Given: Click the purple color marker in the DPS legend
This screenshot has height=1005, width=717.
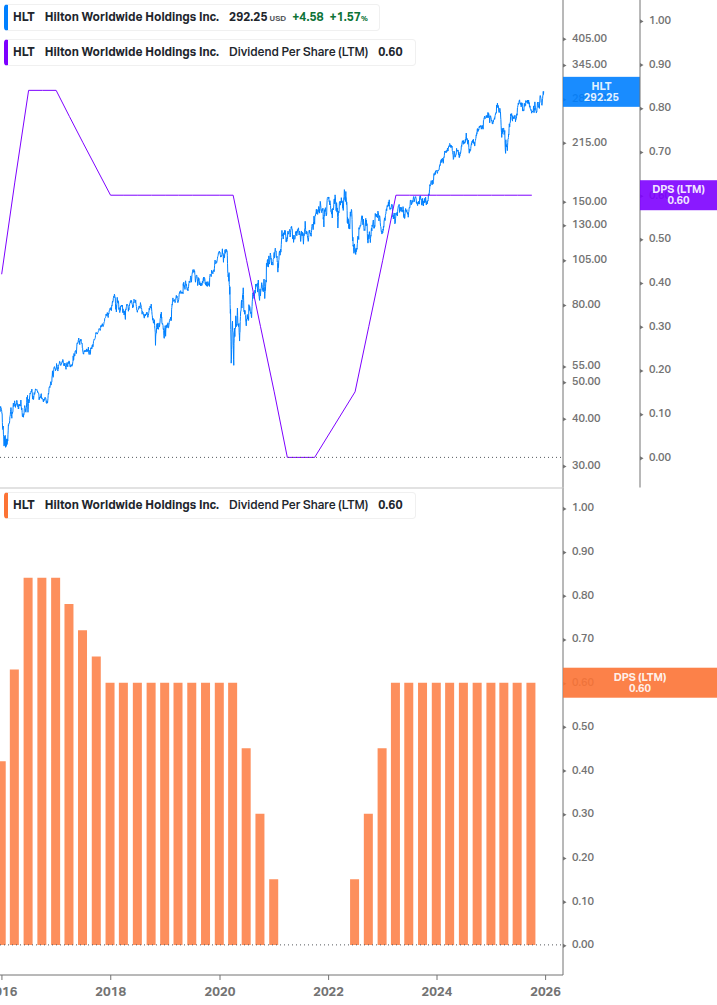Looking at the screenshot, I should (x=6, y=53).
